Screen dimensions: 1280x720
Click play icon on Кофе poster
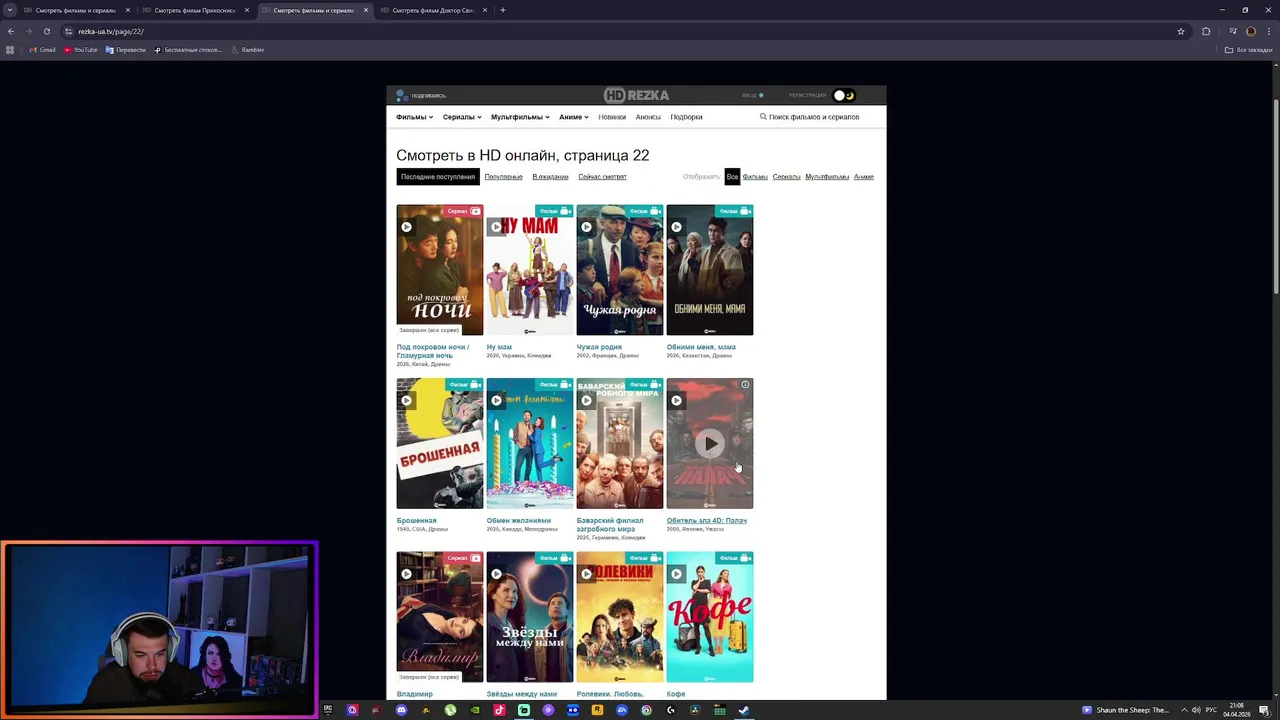[676, 574]
